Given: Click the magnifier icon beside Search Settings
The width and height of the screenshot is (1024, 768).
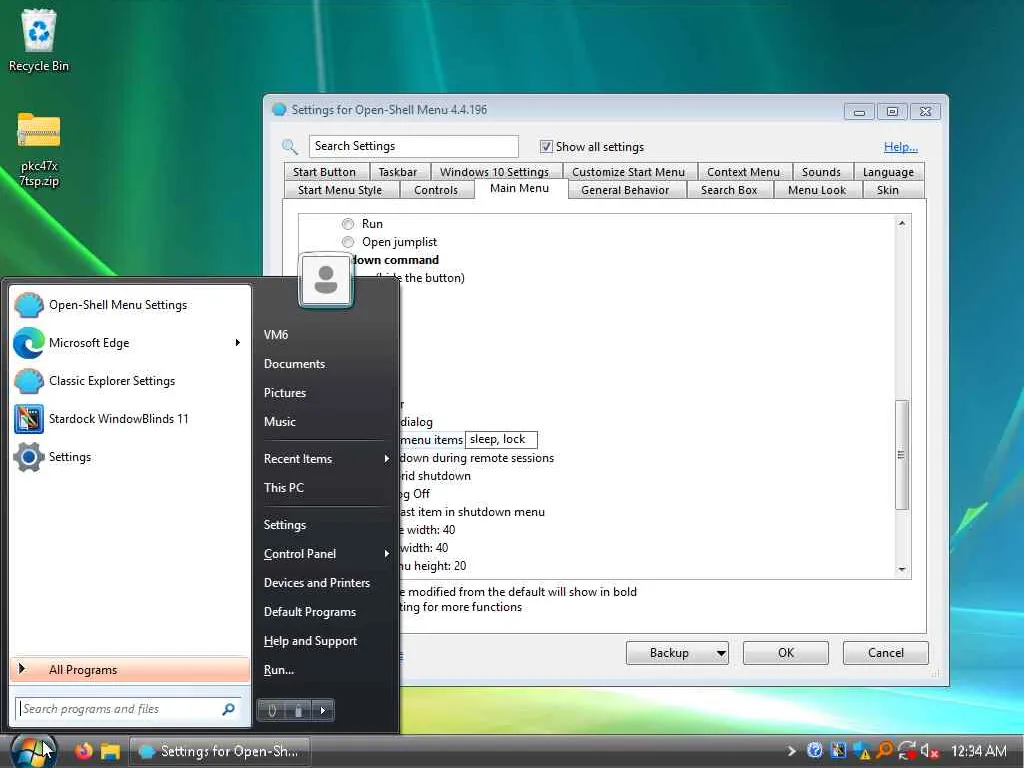Looking at the screenshot, I should pos(290,147).
